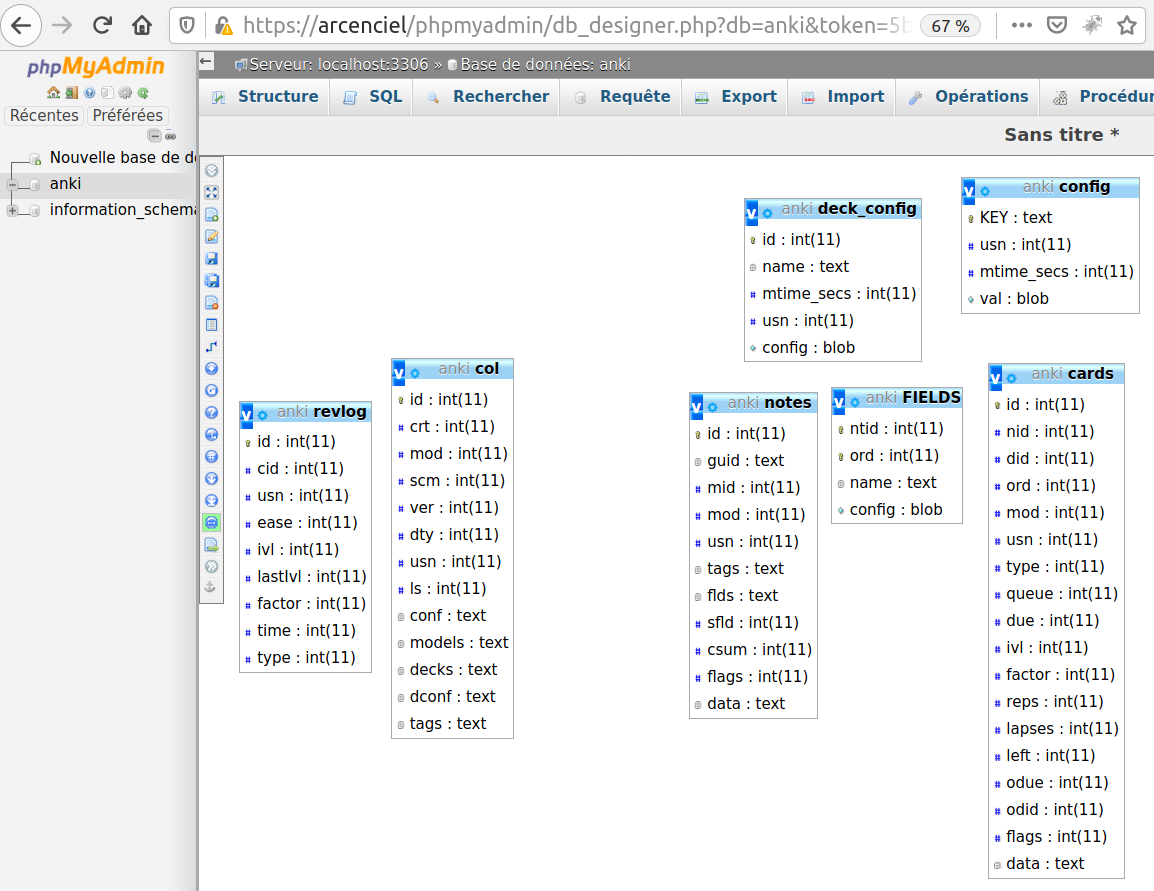Choose column to display icon
Image resolution: width=1154 pixels, height=891 pixels.
click(x=211, y=369)
